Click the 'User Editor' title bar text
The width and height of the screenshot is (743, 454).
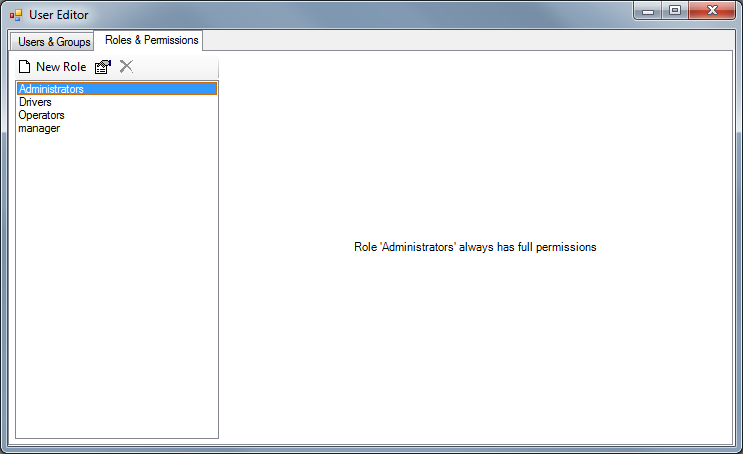click(59, 15)
